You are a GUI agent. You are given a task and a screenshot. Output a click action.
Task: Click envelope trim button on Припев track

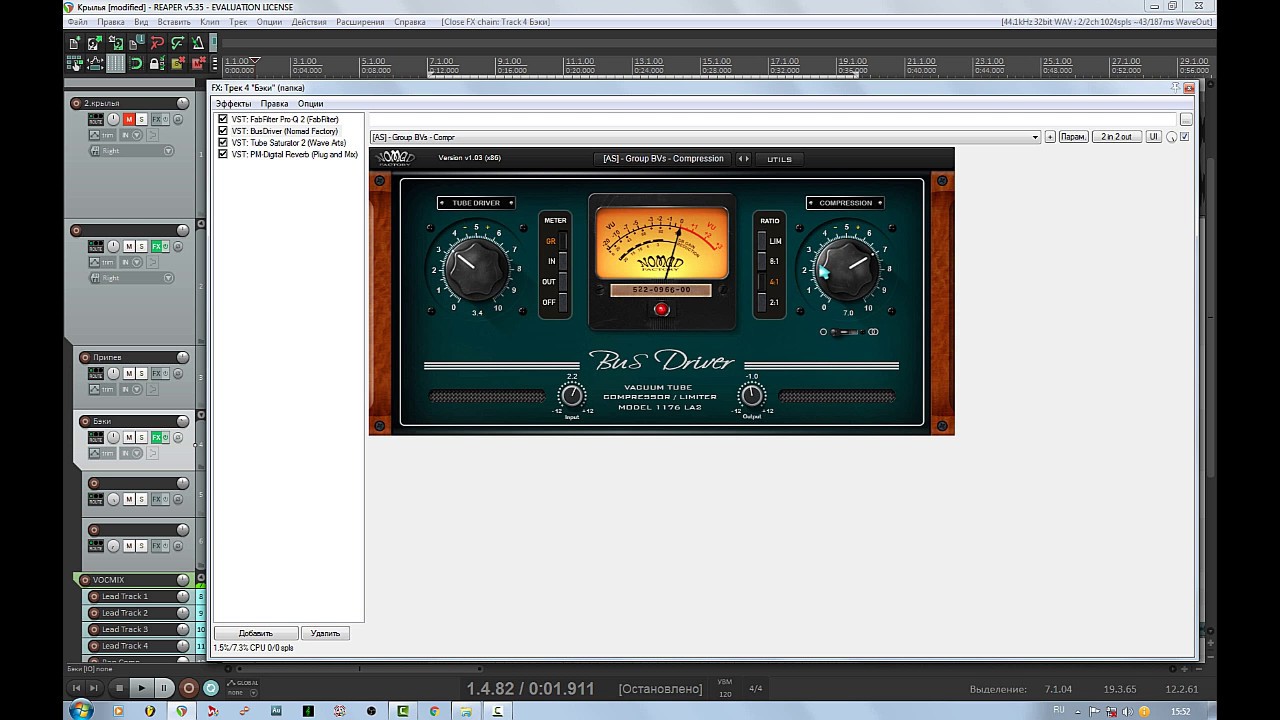(x=103, y=389)
